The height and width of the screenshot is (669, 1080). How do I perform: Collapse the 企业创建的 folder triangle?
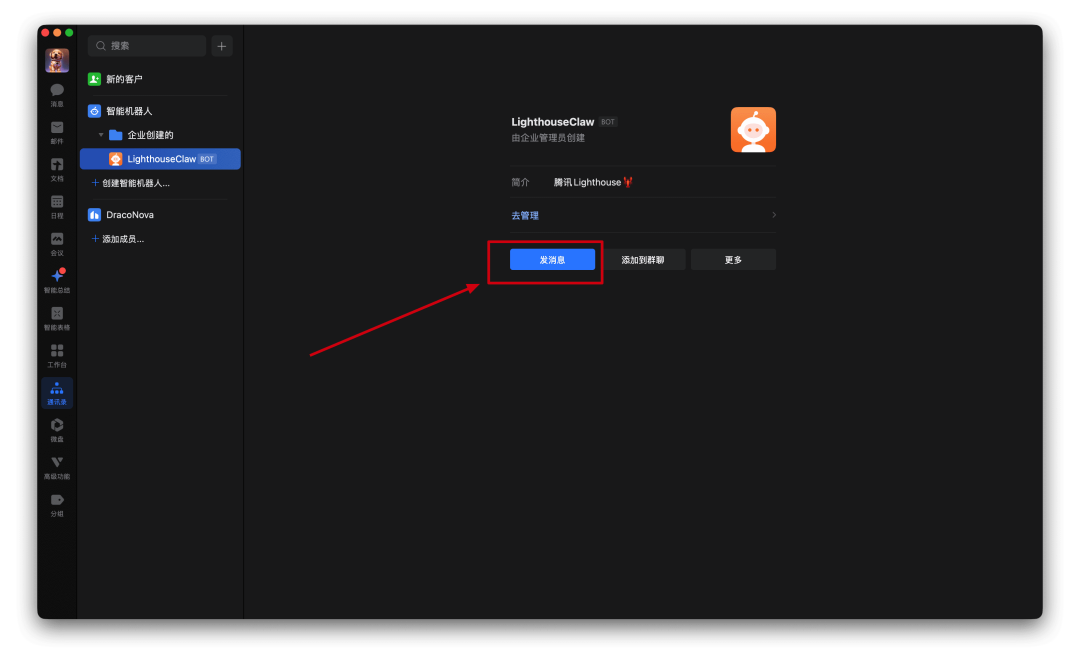tap(101, 135)
